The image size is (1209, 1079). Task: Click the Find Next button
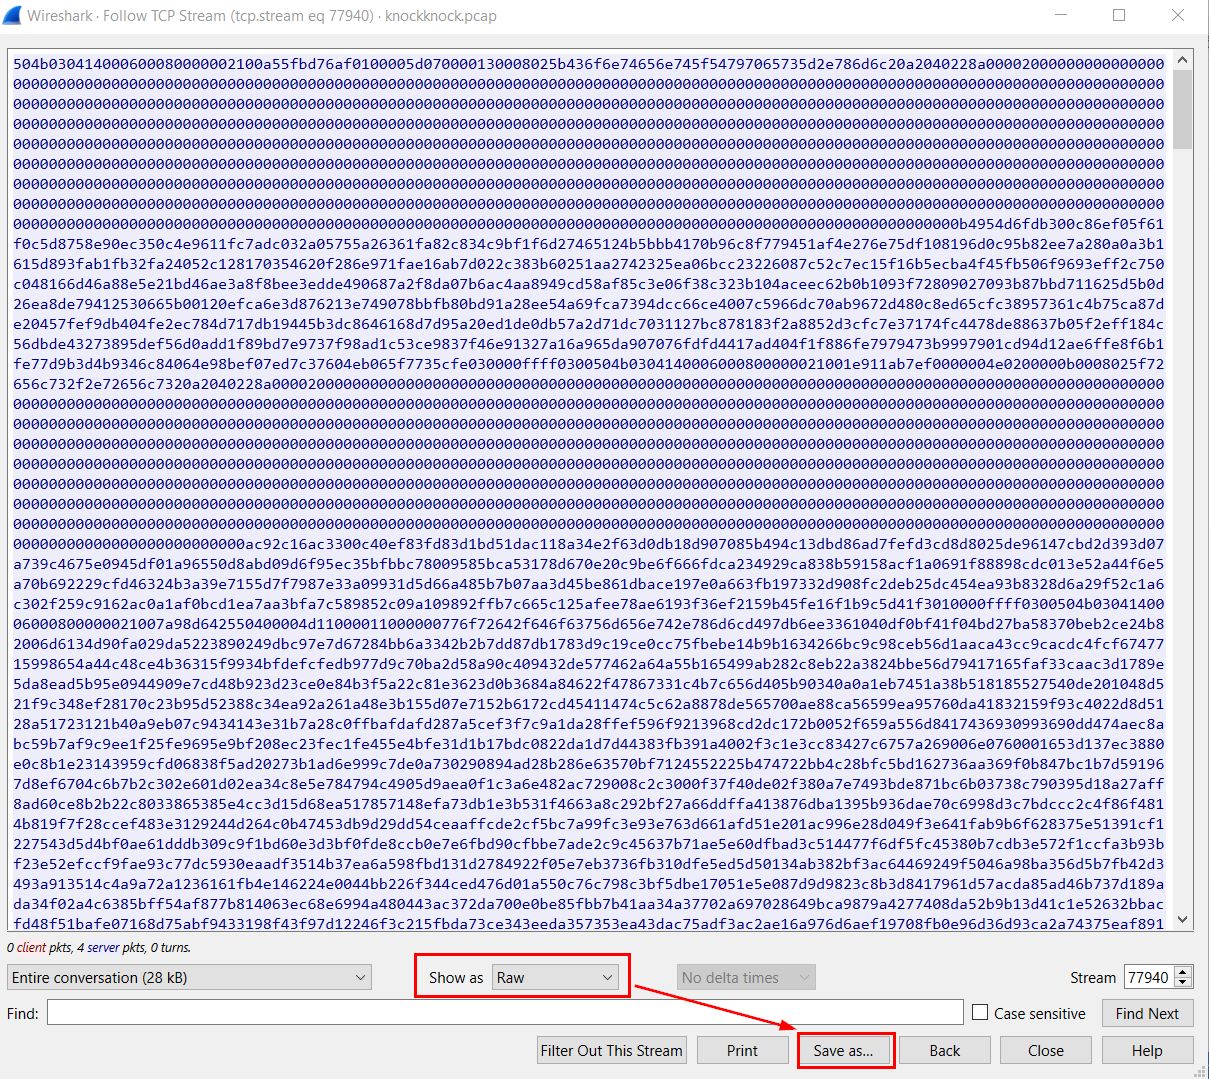click(1147, 1013)
